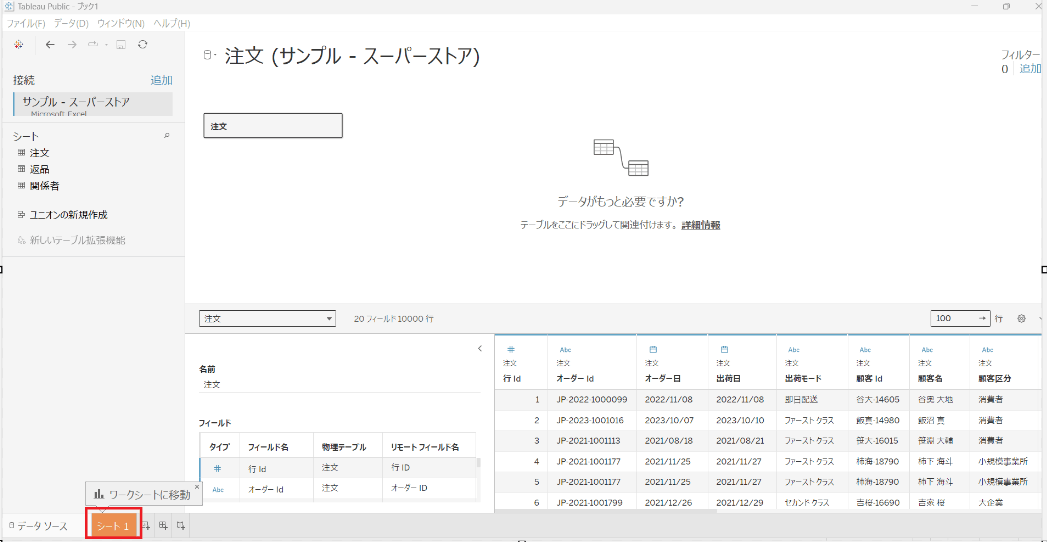Screen dimensions: 1047x542
Task: Click the cell JP-2022-1000099
Action: pos(592,399)
